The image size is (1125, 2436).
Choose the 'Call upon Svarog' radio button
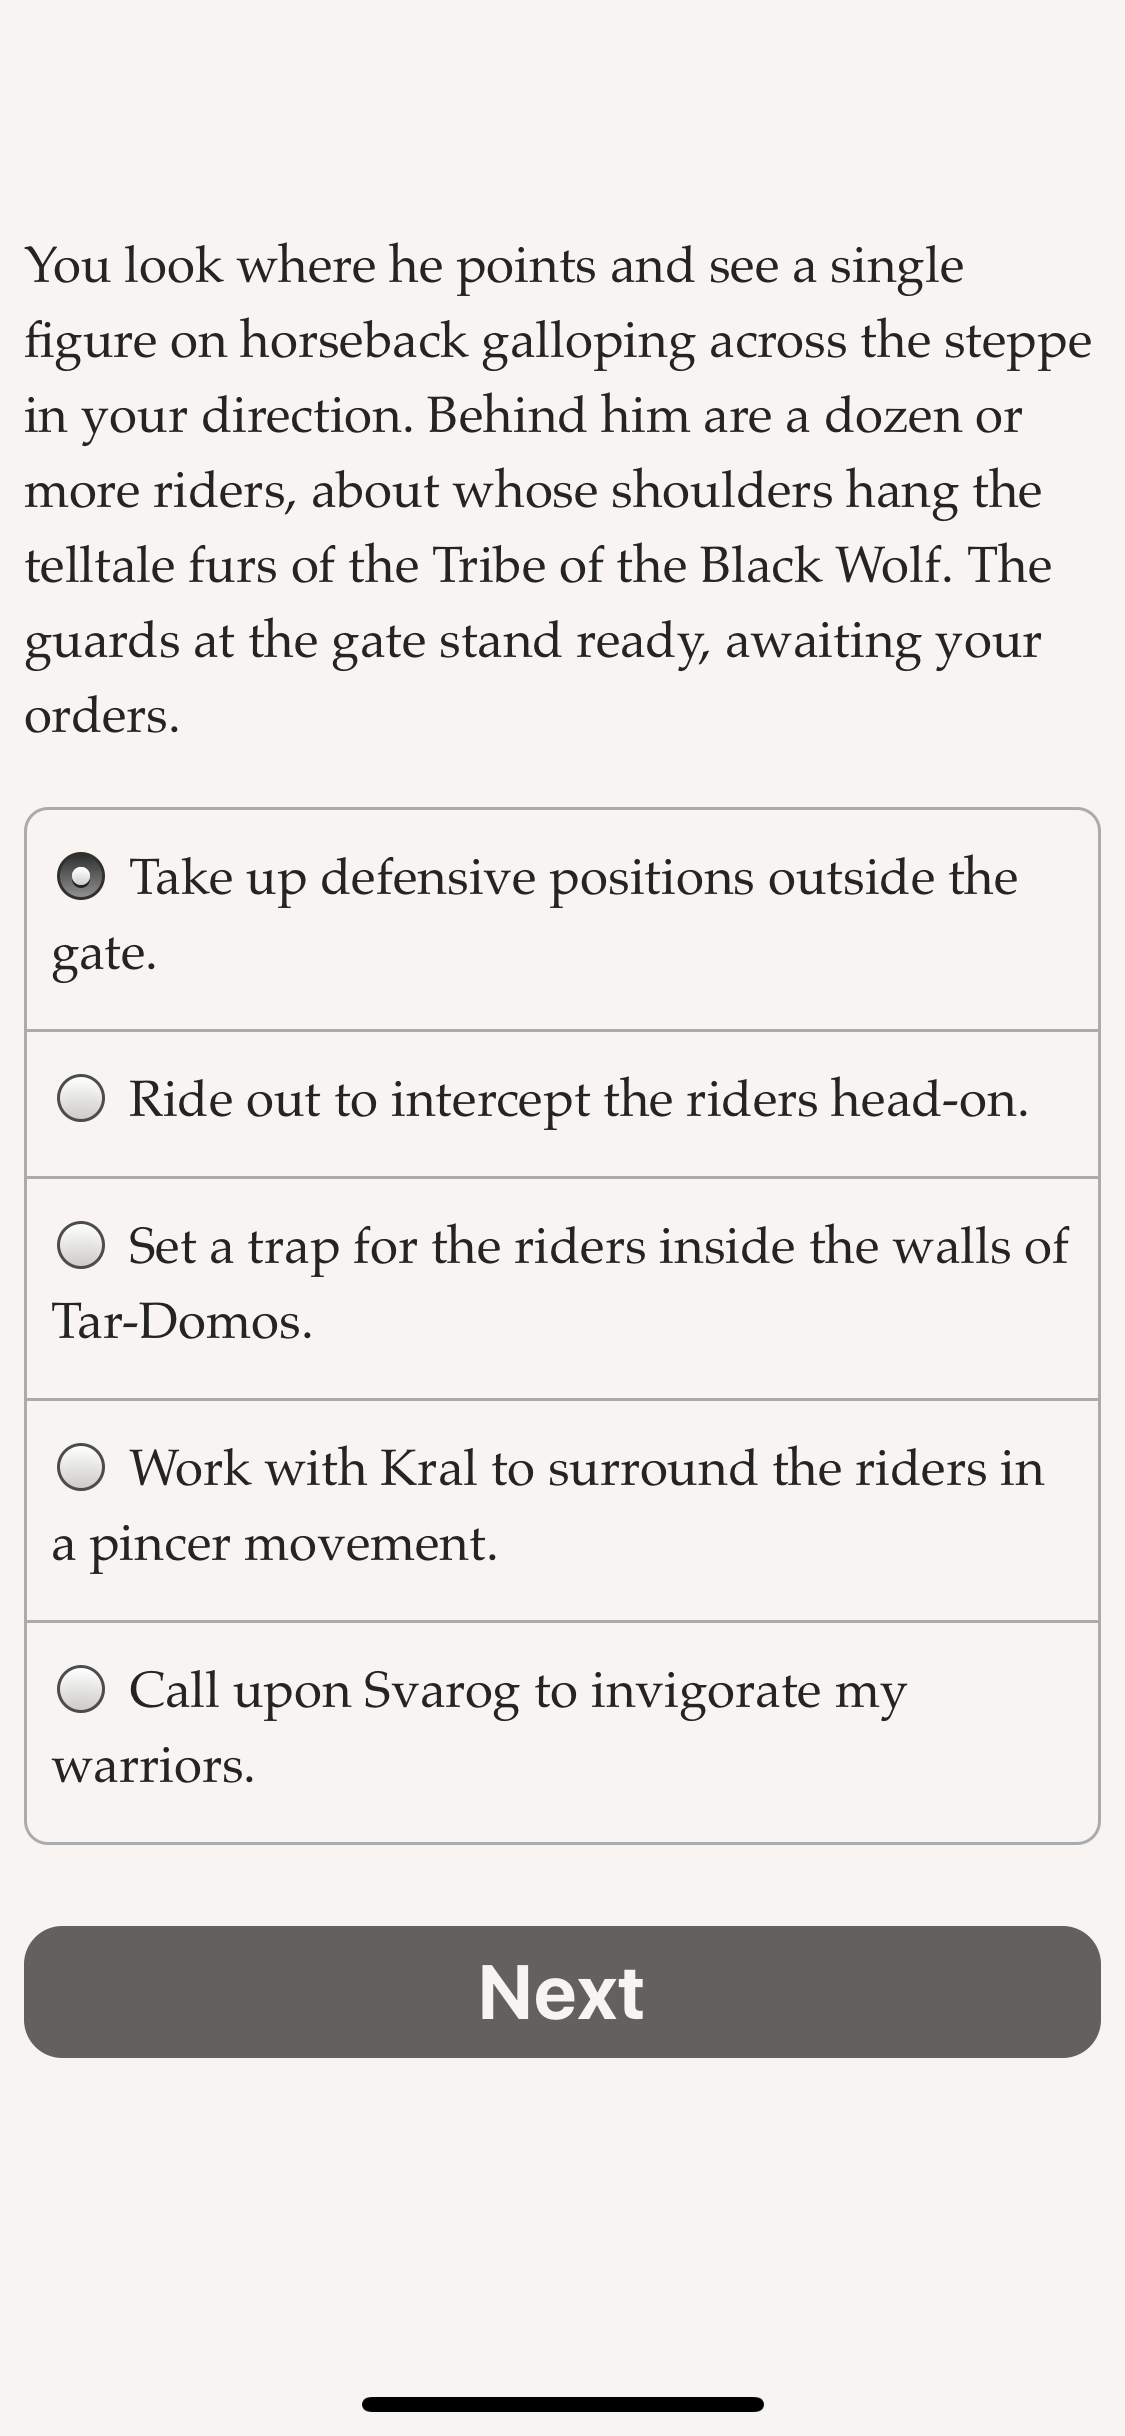pos(81,1689)
